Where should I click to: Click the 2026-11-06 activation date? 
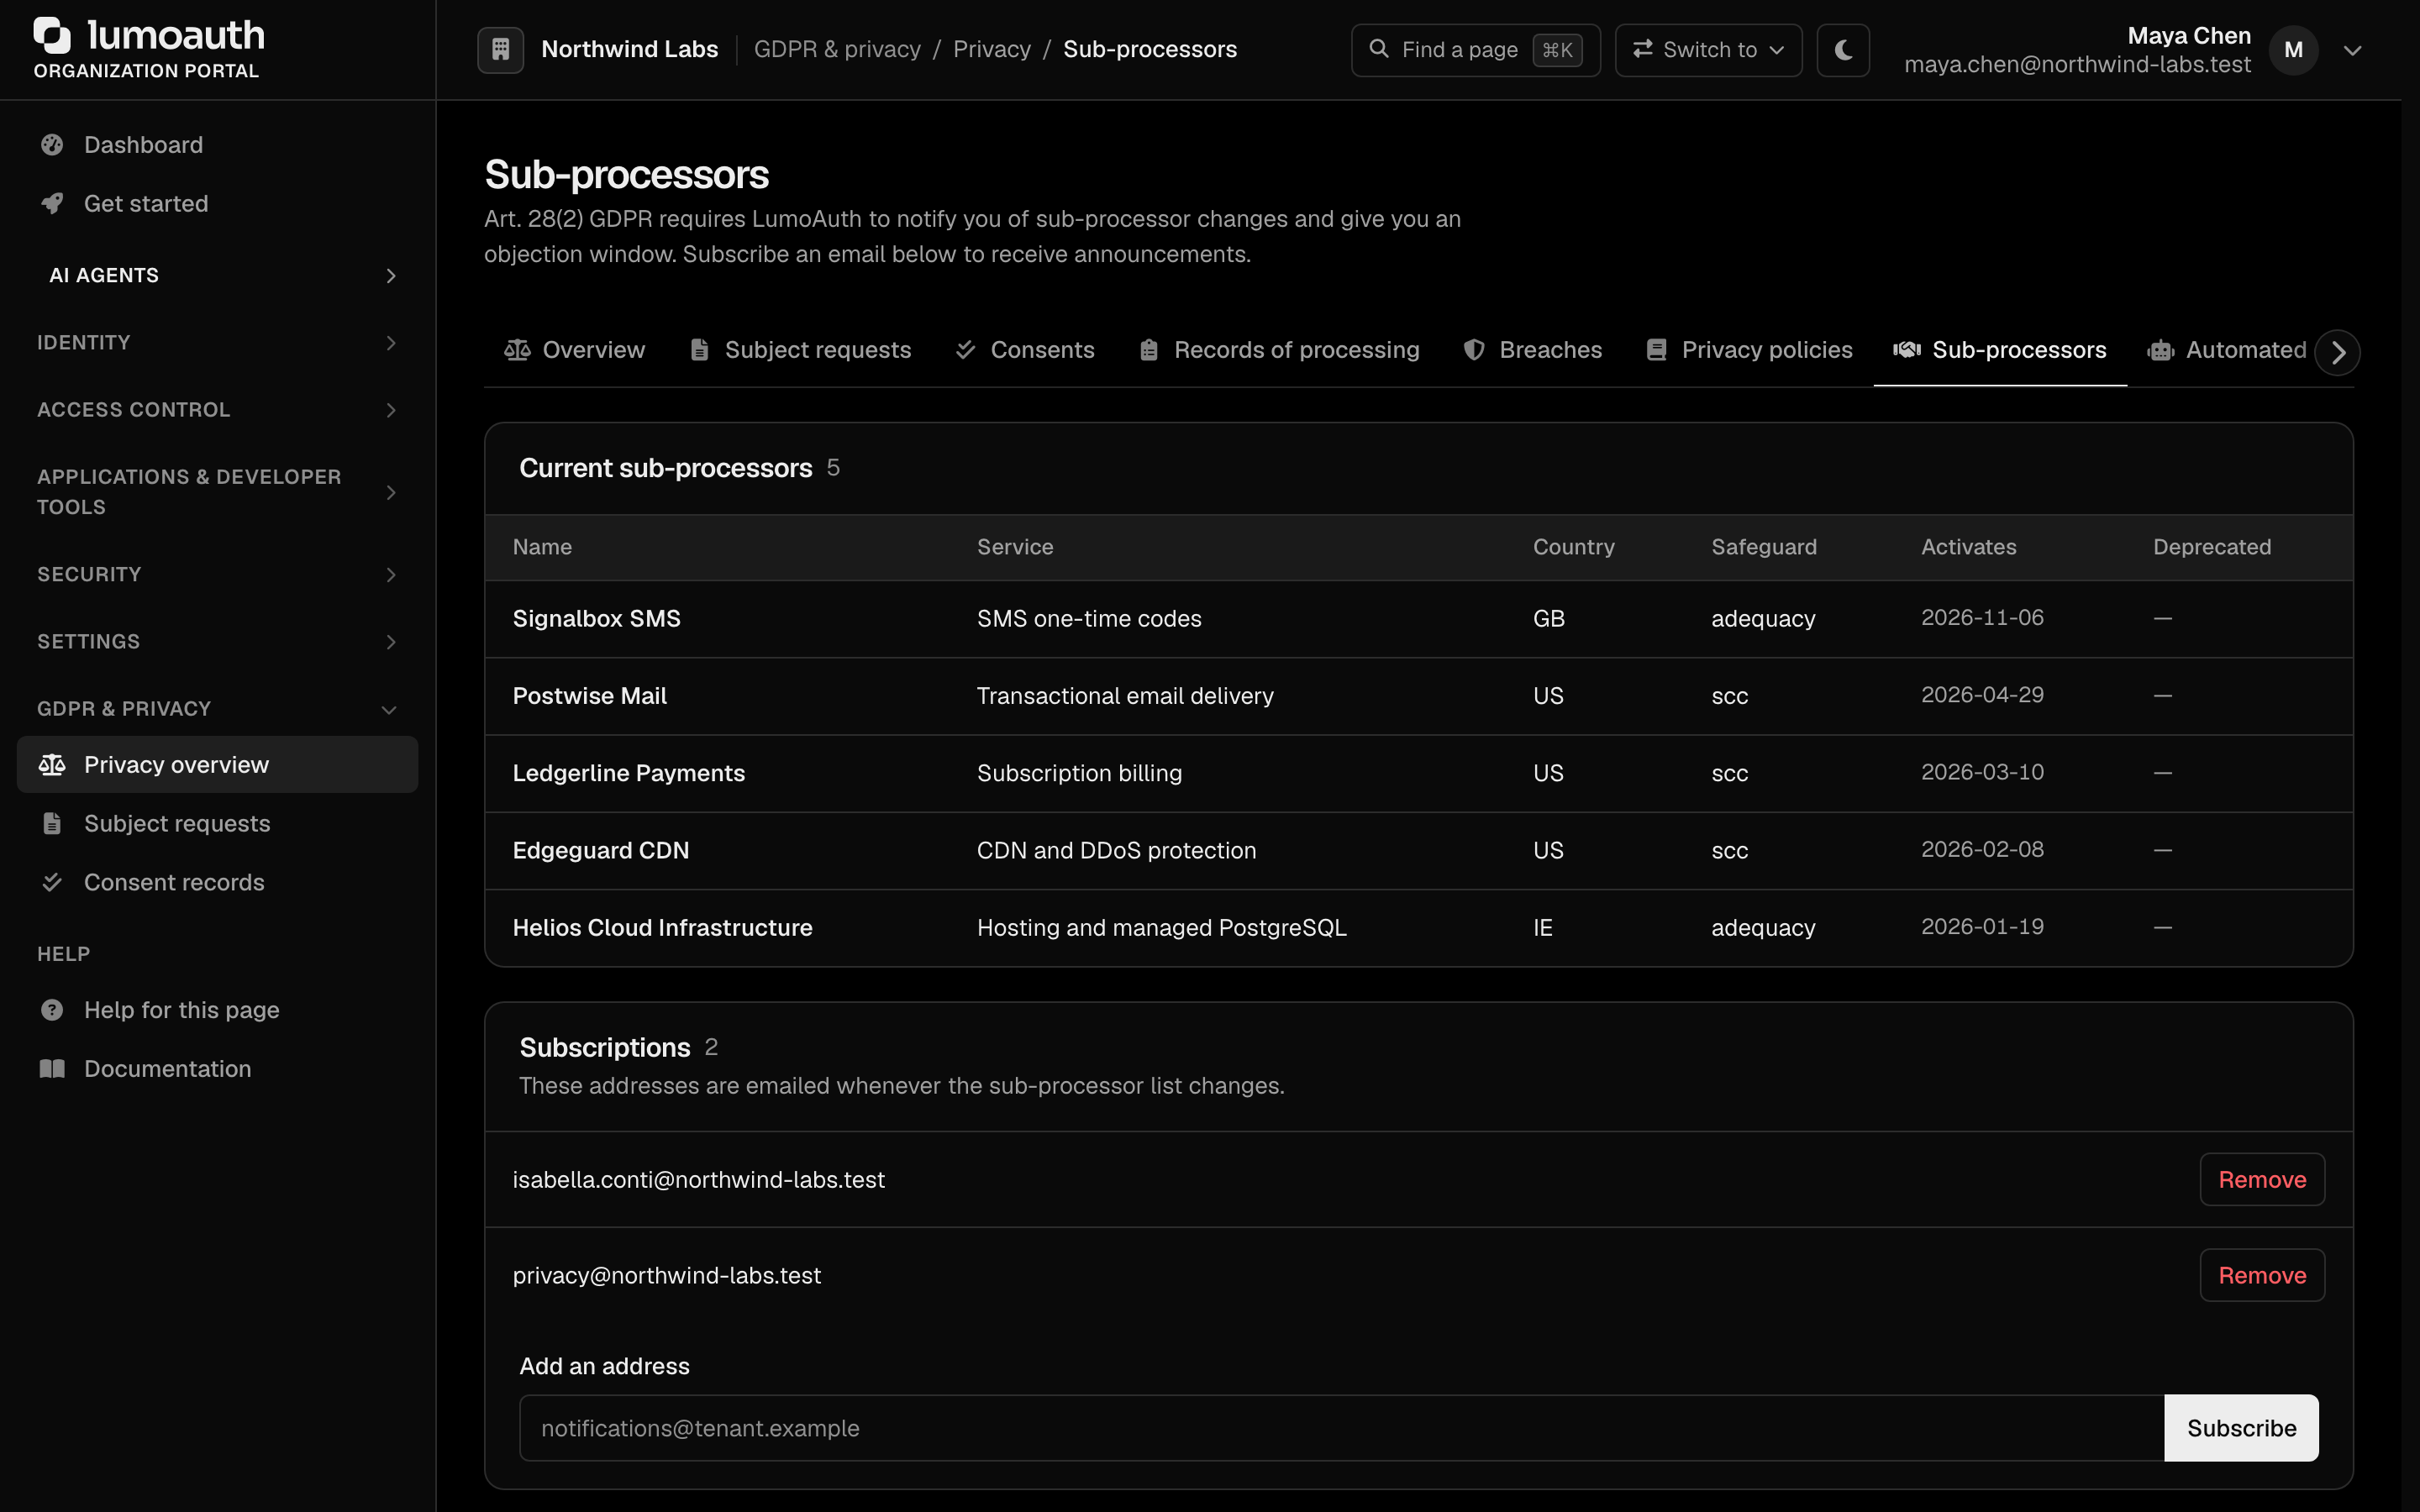pyautogui.click(x=1982, y=618)
